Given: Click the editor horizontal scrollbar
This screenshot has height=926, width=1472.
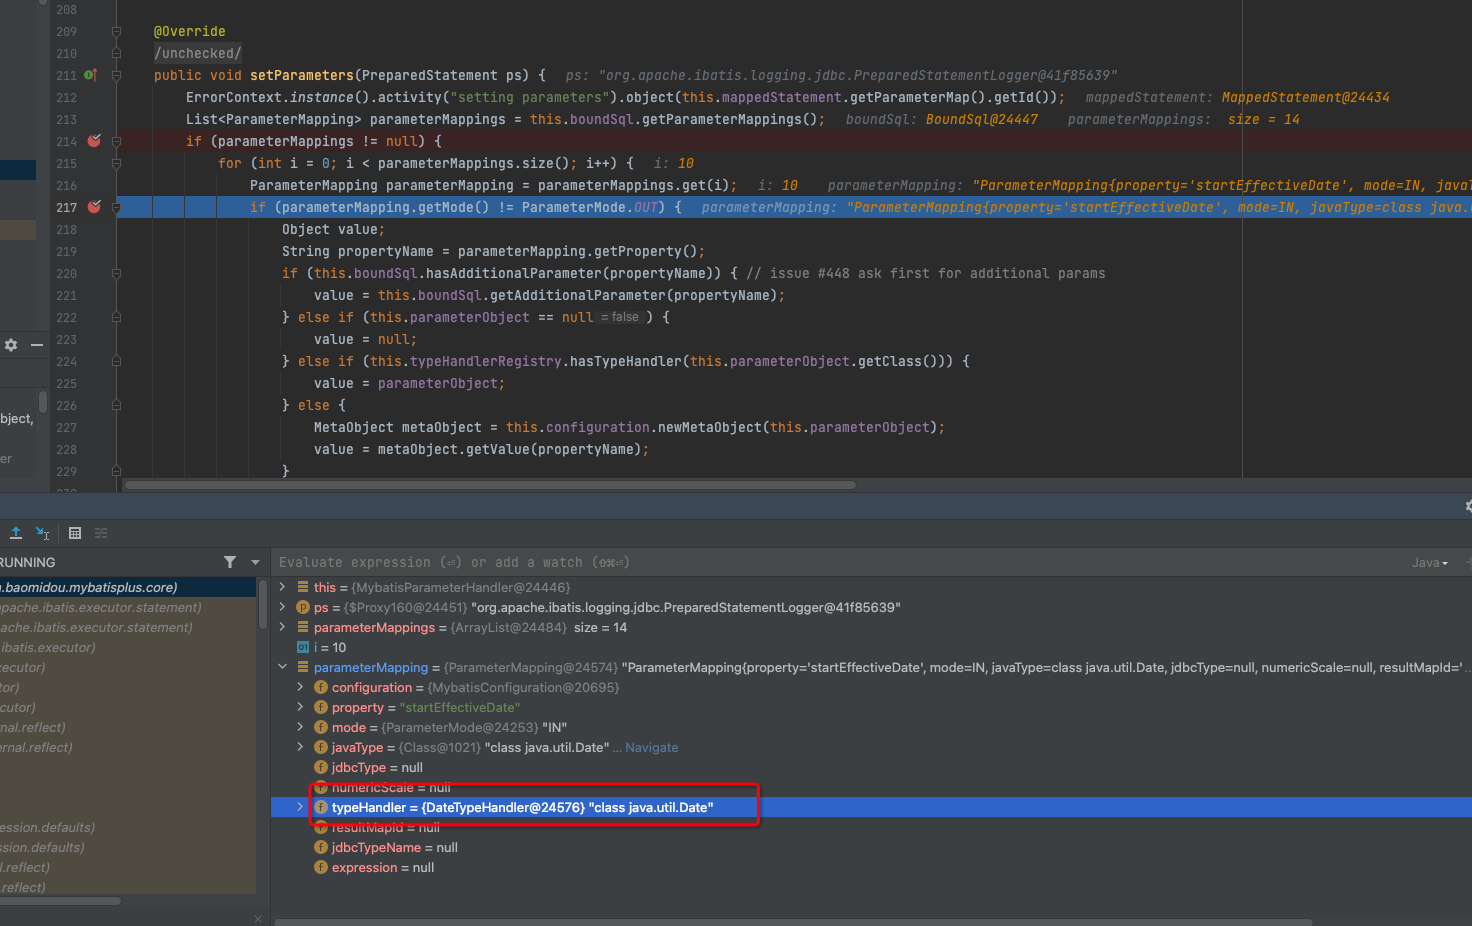Looking at the screenshot, I should pos(490,485).
